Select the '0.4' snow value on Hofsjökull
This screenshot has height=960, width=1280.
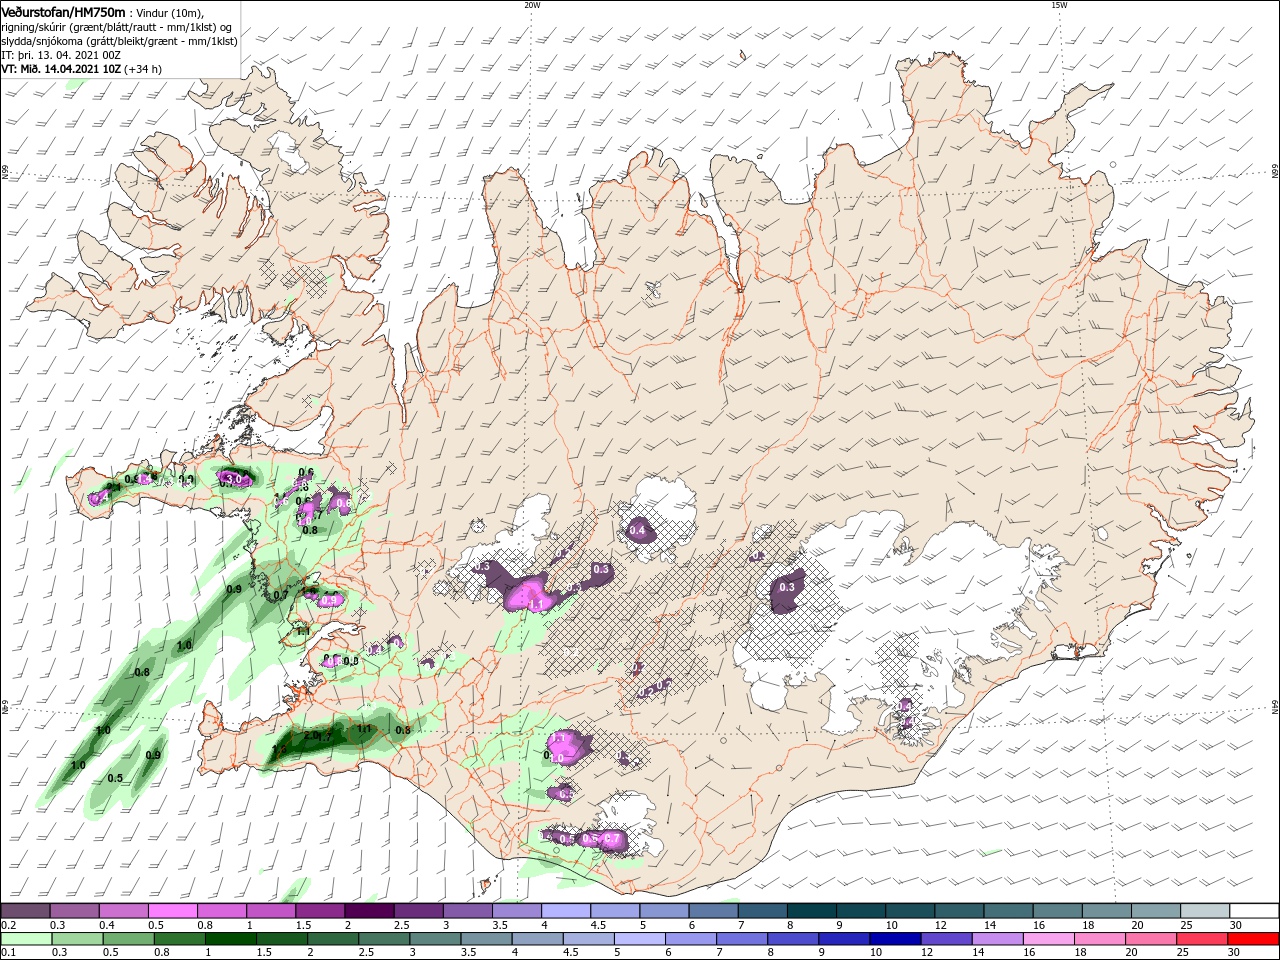pyautogui.click(x=638, y=530)
